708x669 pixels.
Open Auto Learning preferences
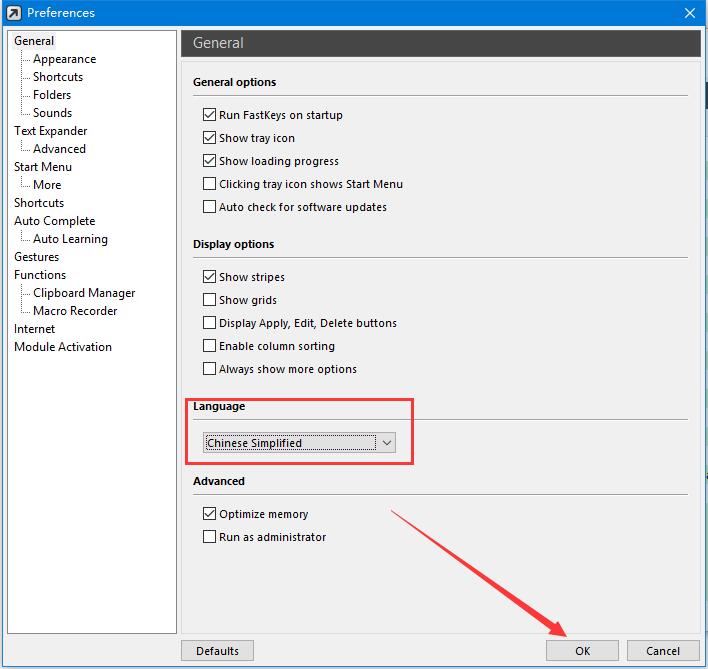(x=70, y=239)
